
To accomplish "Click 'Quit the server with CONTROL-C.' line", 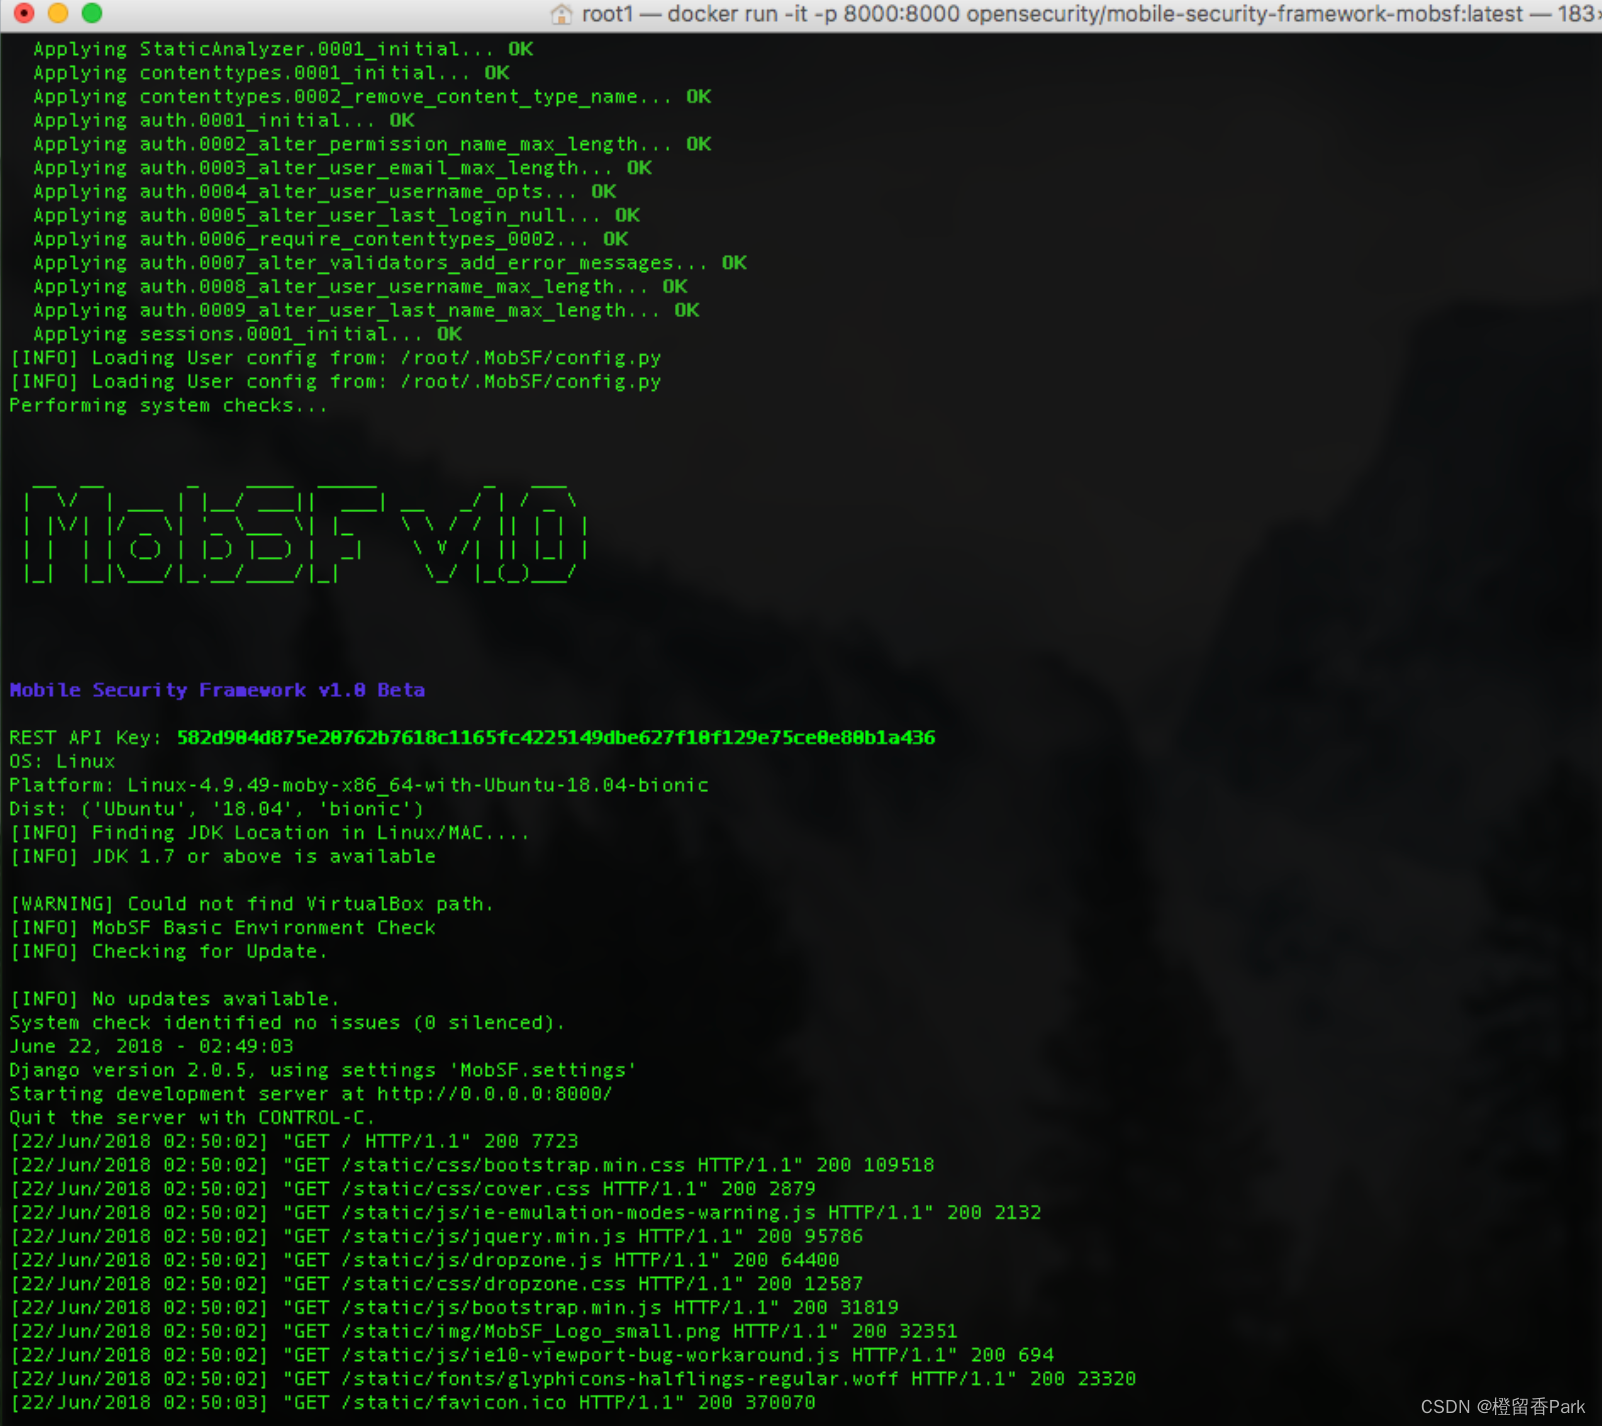I will [192, 1118].
